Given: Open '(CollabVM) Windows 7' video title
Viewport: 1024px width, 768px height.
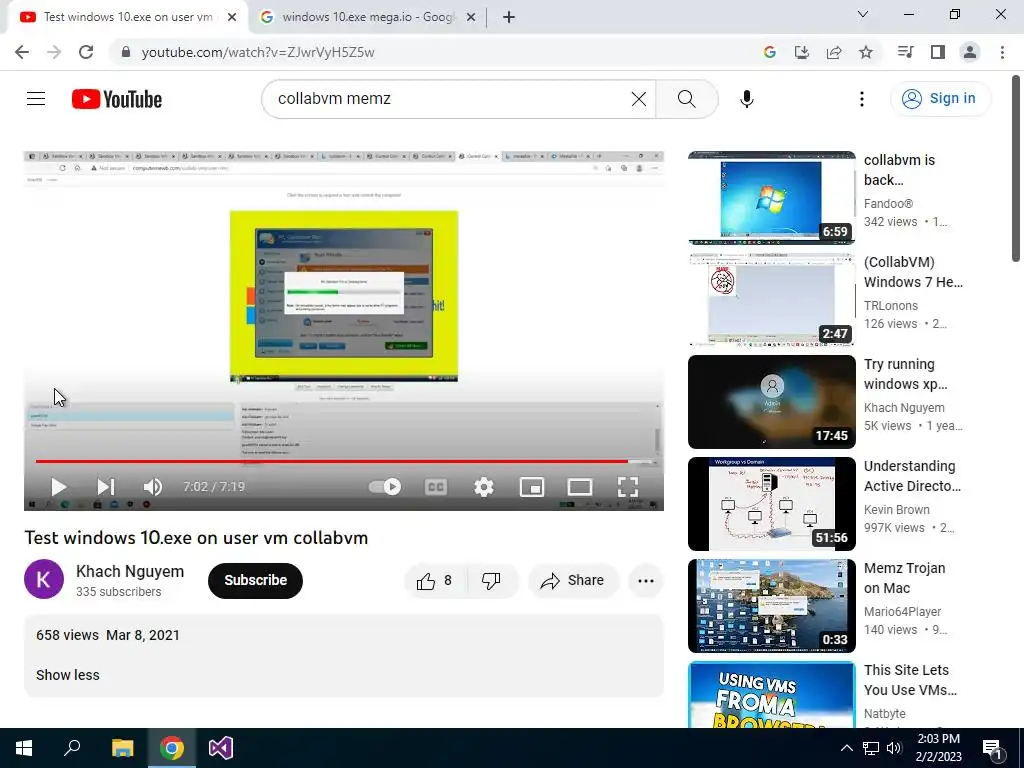Looking at the screenshot, I should tap(913, 272).
